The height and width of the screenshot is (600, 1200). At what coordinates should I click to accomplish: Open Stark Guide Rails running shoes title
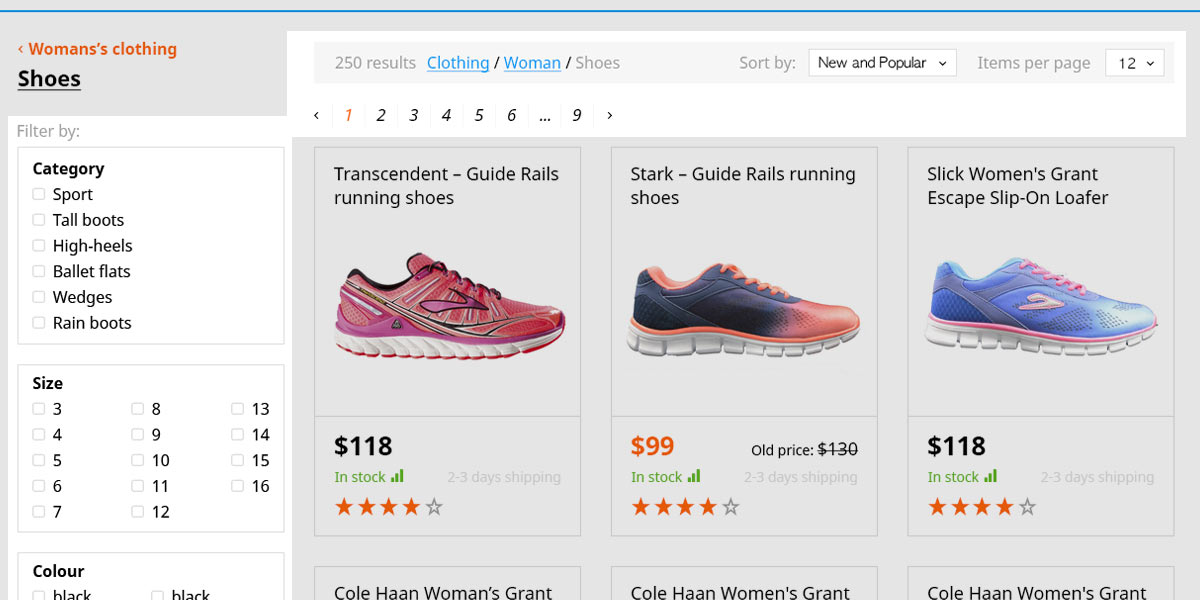coord(743,186)
